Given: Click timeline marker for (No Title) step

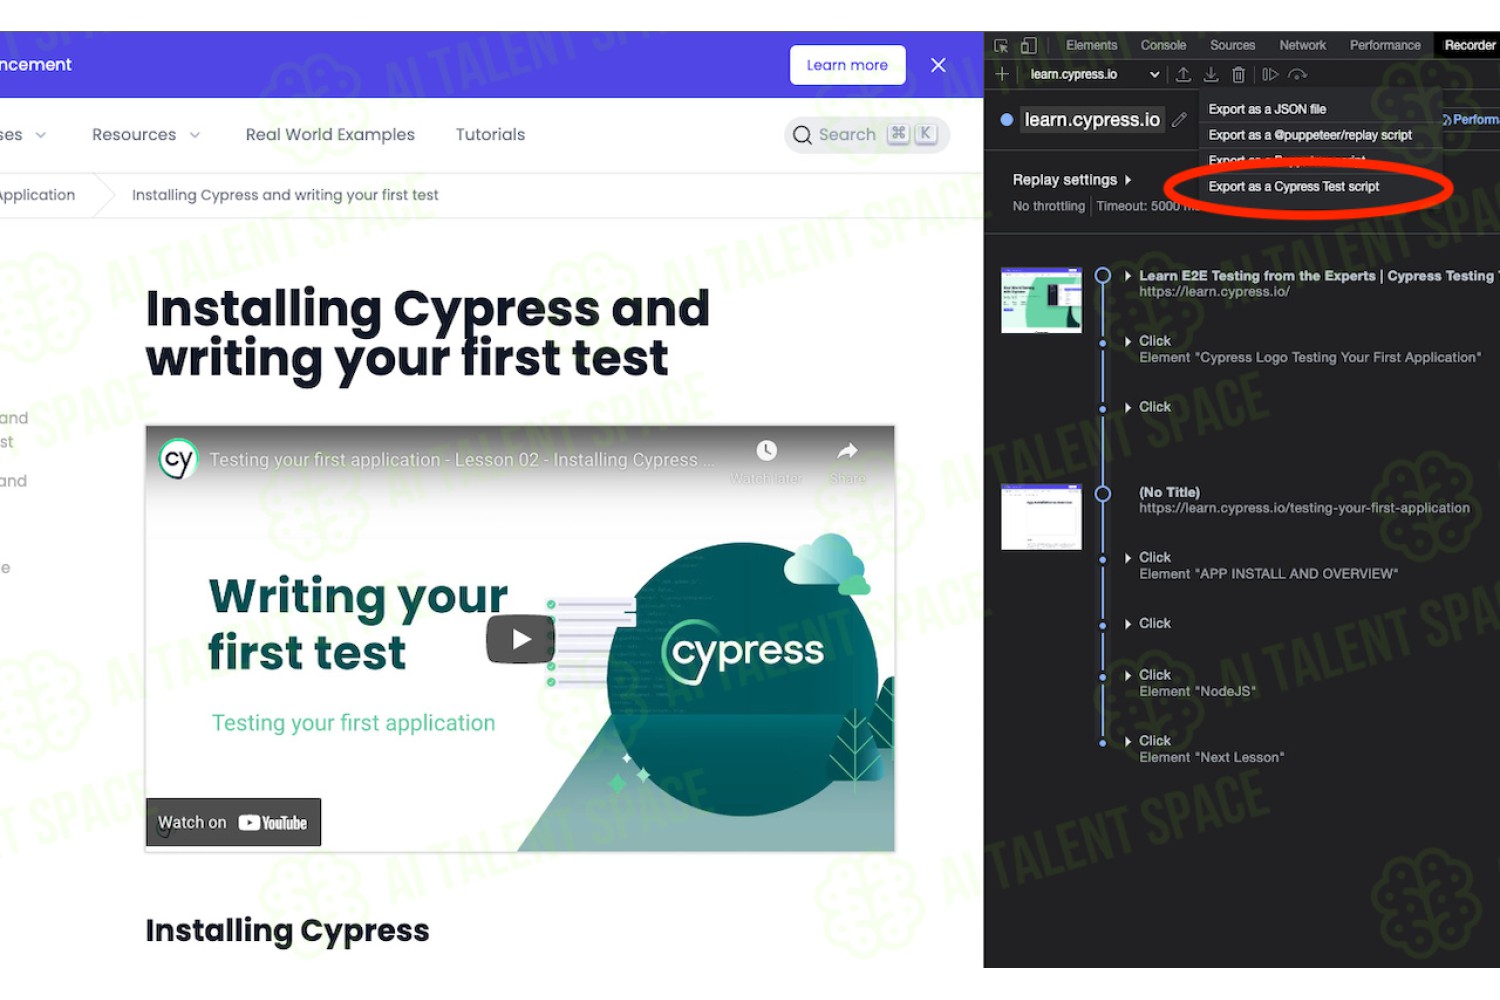Looking at the screenshot, I should [x=1103, y=493].
